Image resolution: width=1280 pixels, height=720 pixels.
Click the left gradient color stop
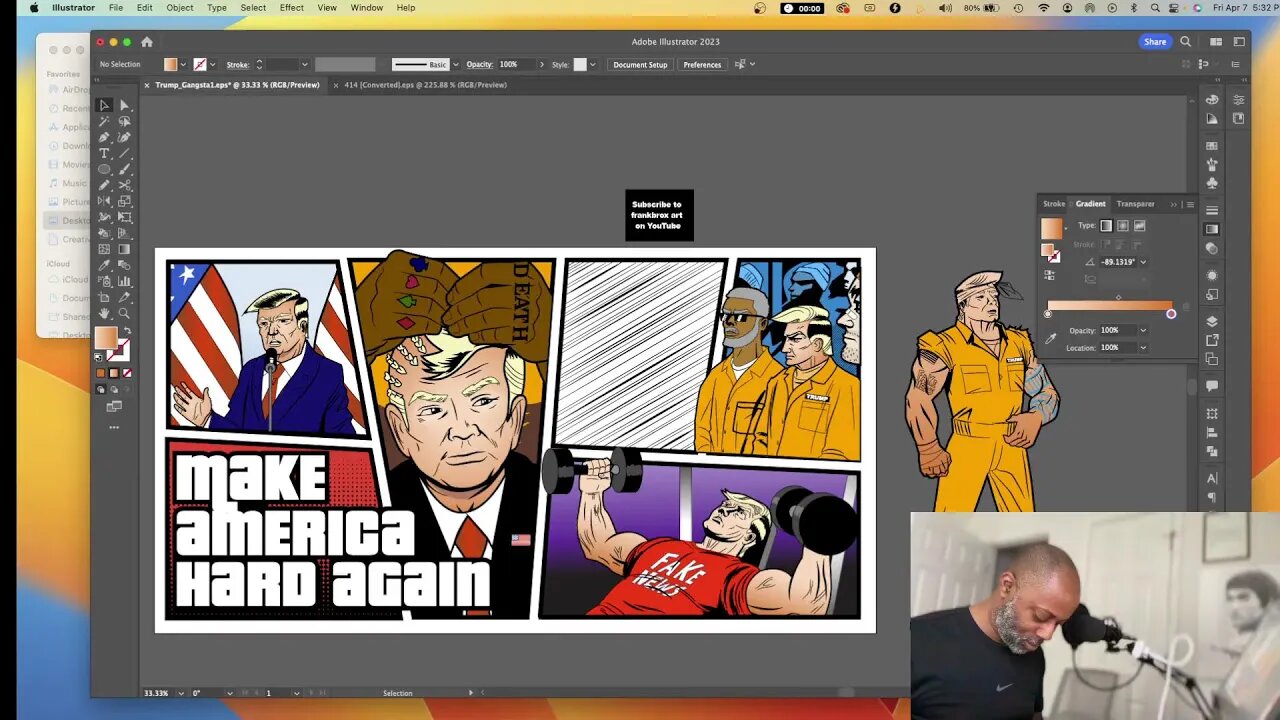[x=1047, y=314]
